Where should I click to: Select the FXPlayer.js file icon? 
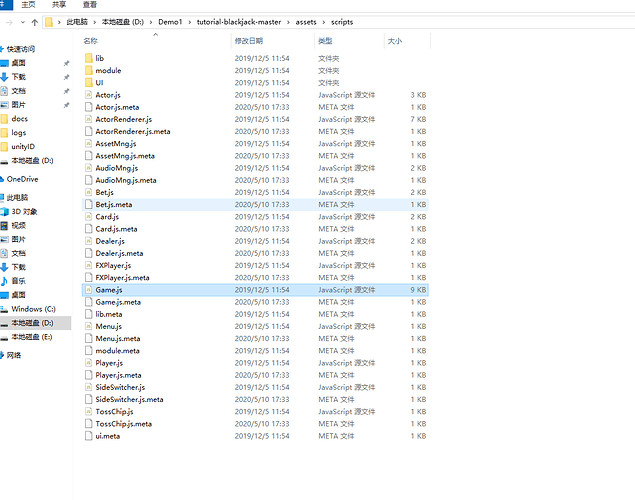89,266
